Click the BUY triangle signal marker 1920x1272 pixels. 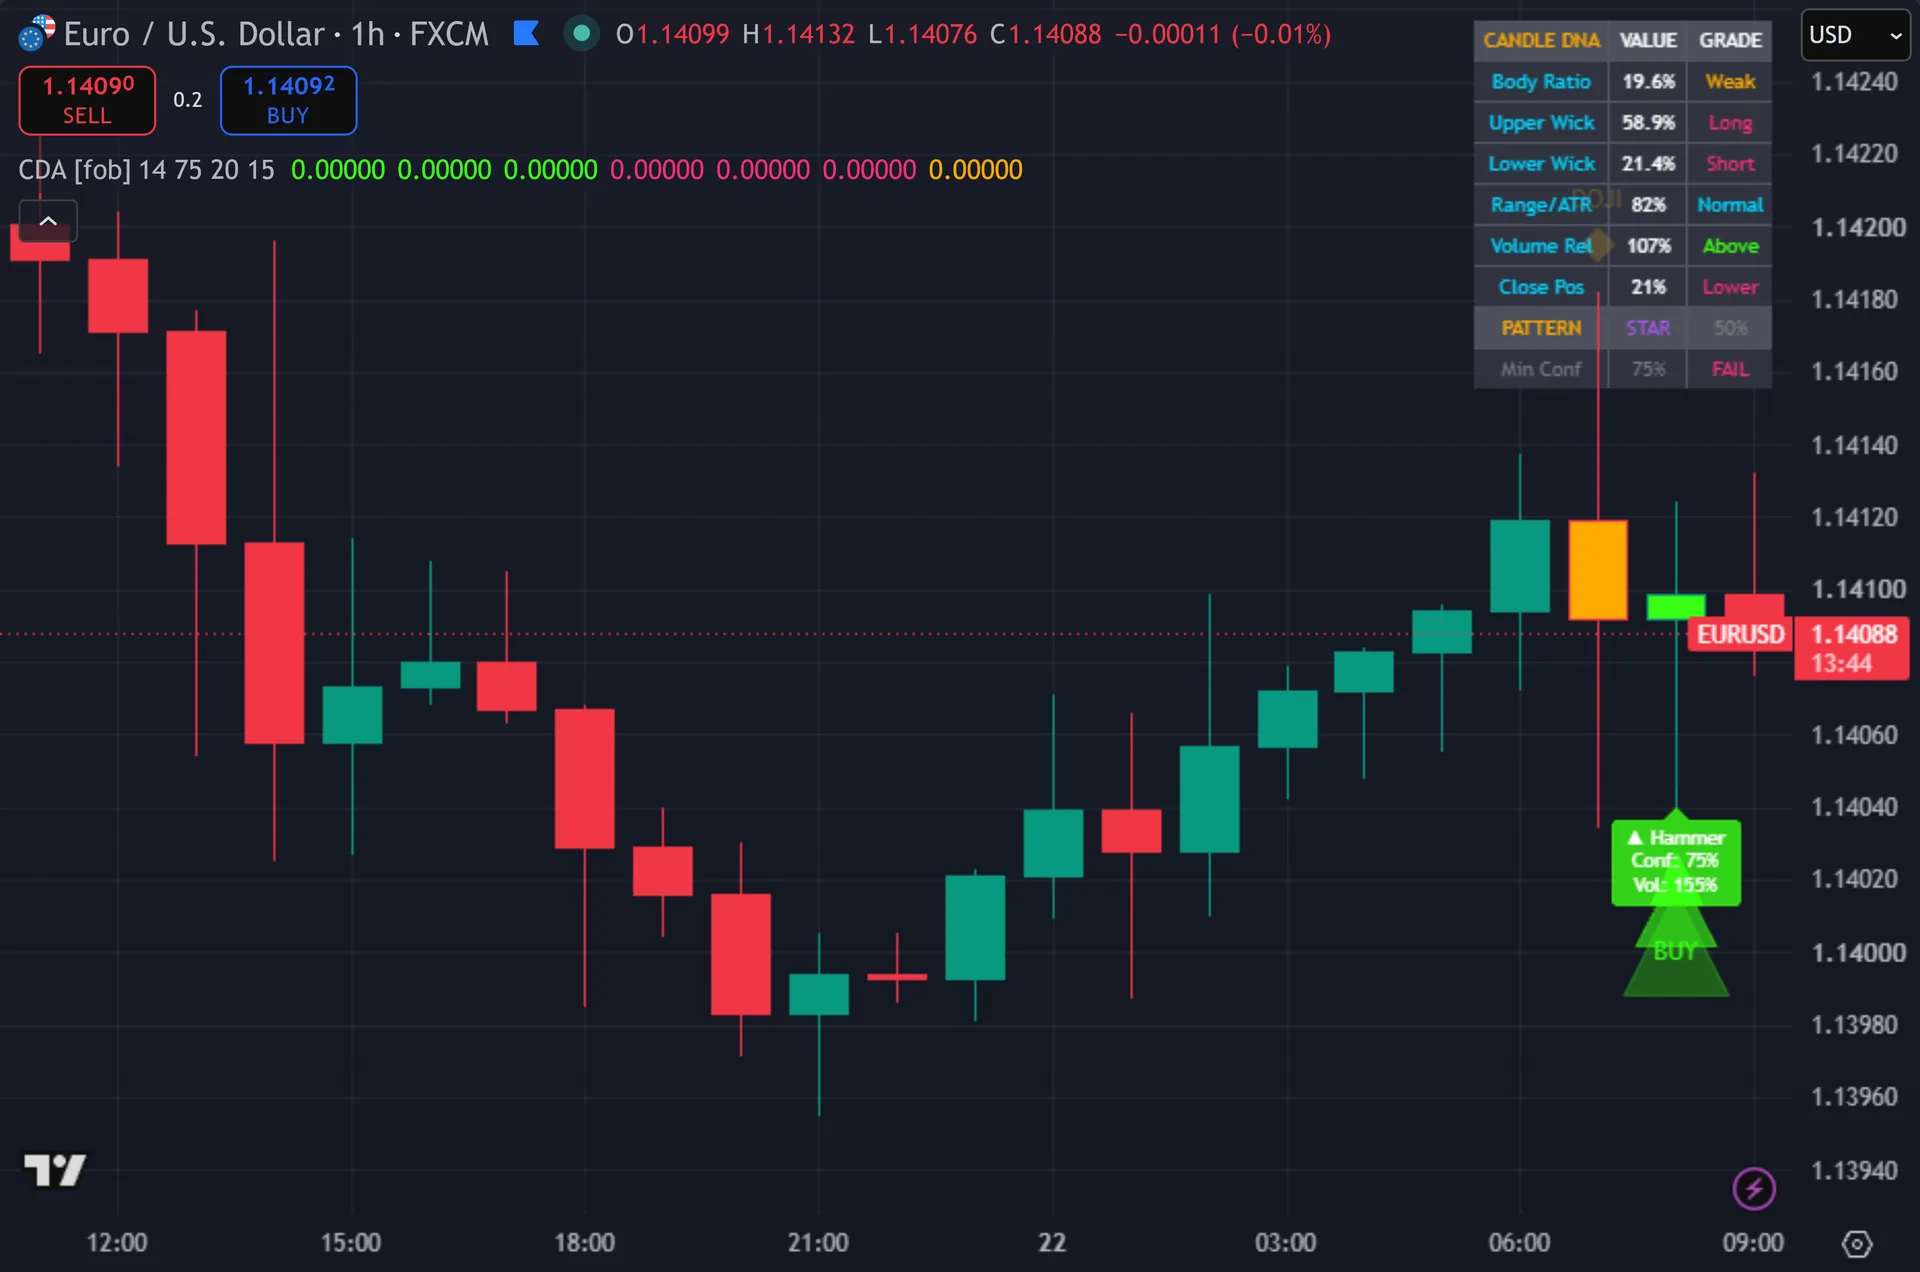point(1675,951)
